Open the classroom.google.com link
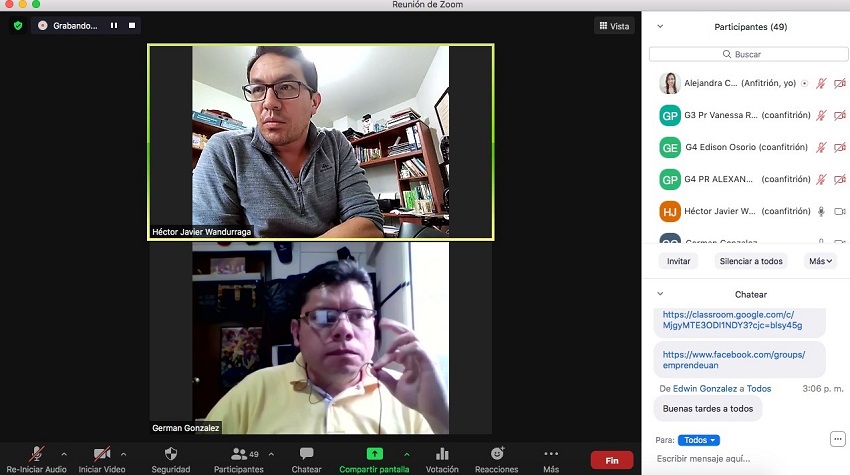The height and width of the screenshot is (475, 850). coord(732,320)
